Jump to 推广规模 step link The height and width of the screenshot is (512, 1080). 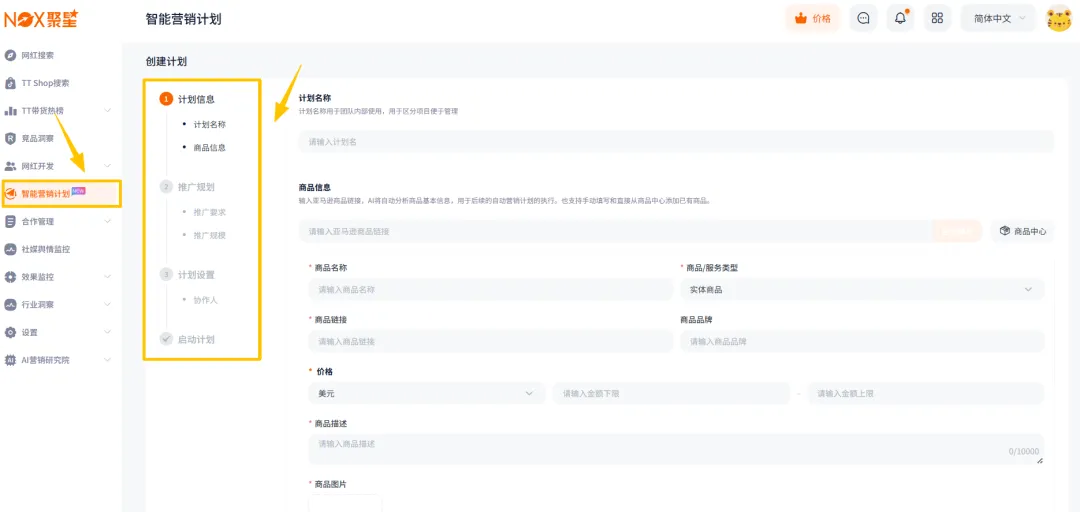(x=209, y=236)
